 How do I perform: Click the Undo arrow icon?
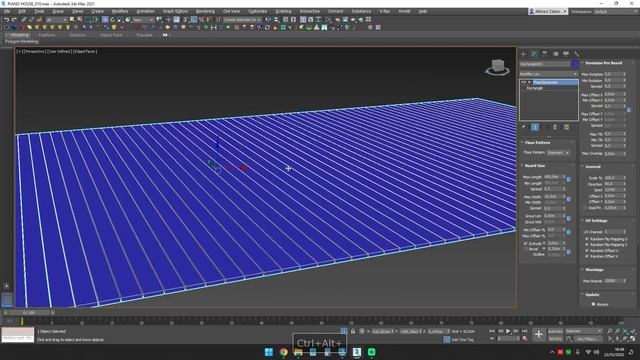pos(7,19)
